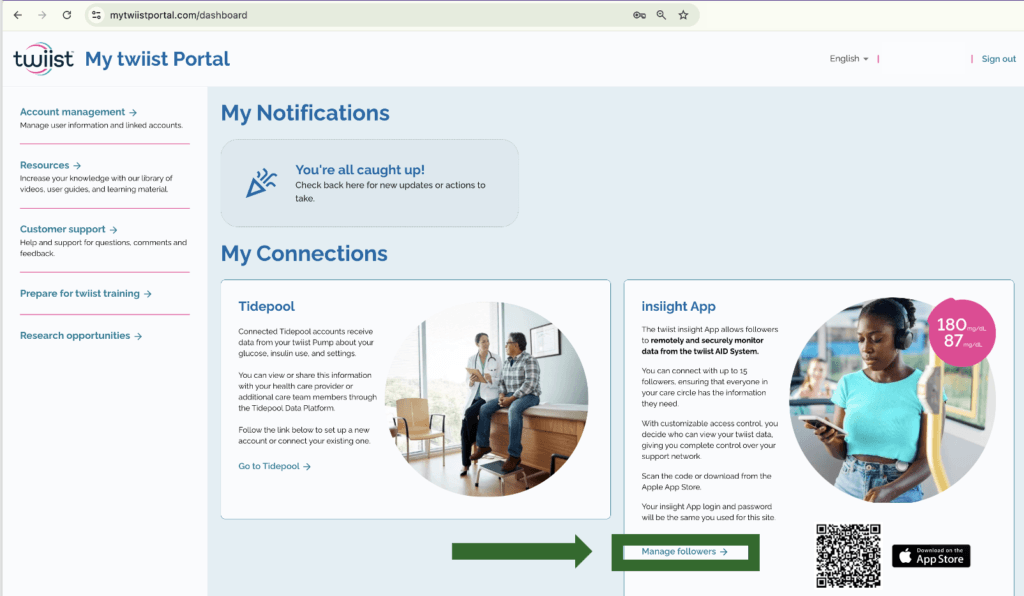Open Prepare for twiist training
Image resolution: width=1024 pixels, height=596 pixels.
click(86, 294)
